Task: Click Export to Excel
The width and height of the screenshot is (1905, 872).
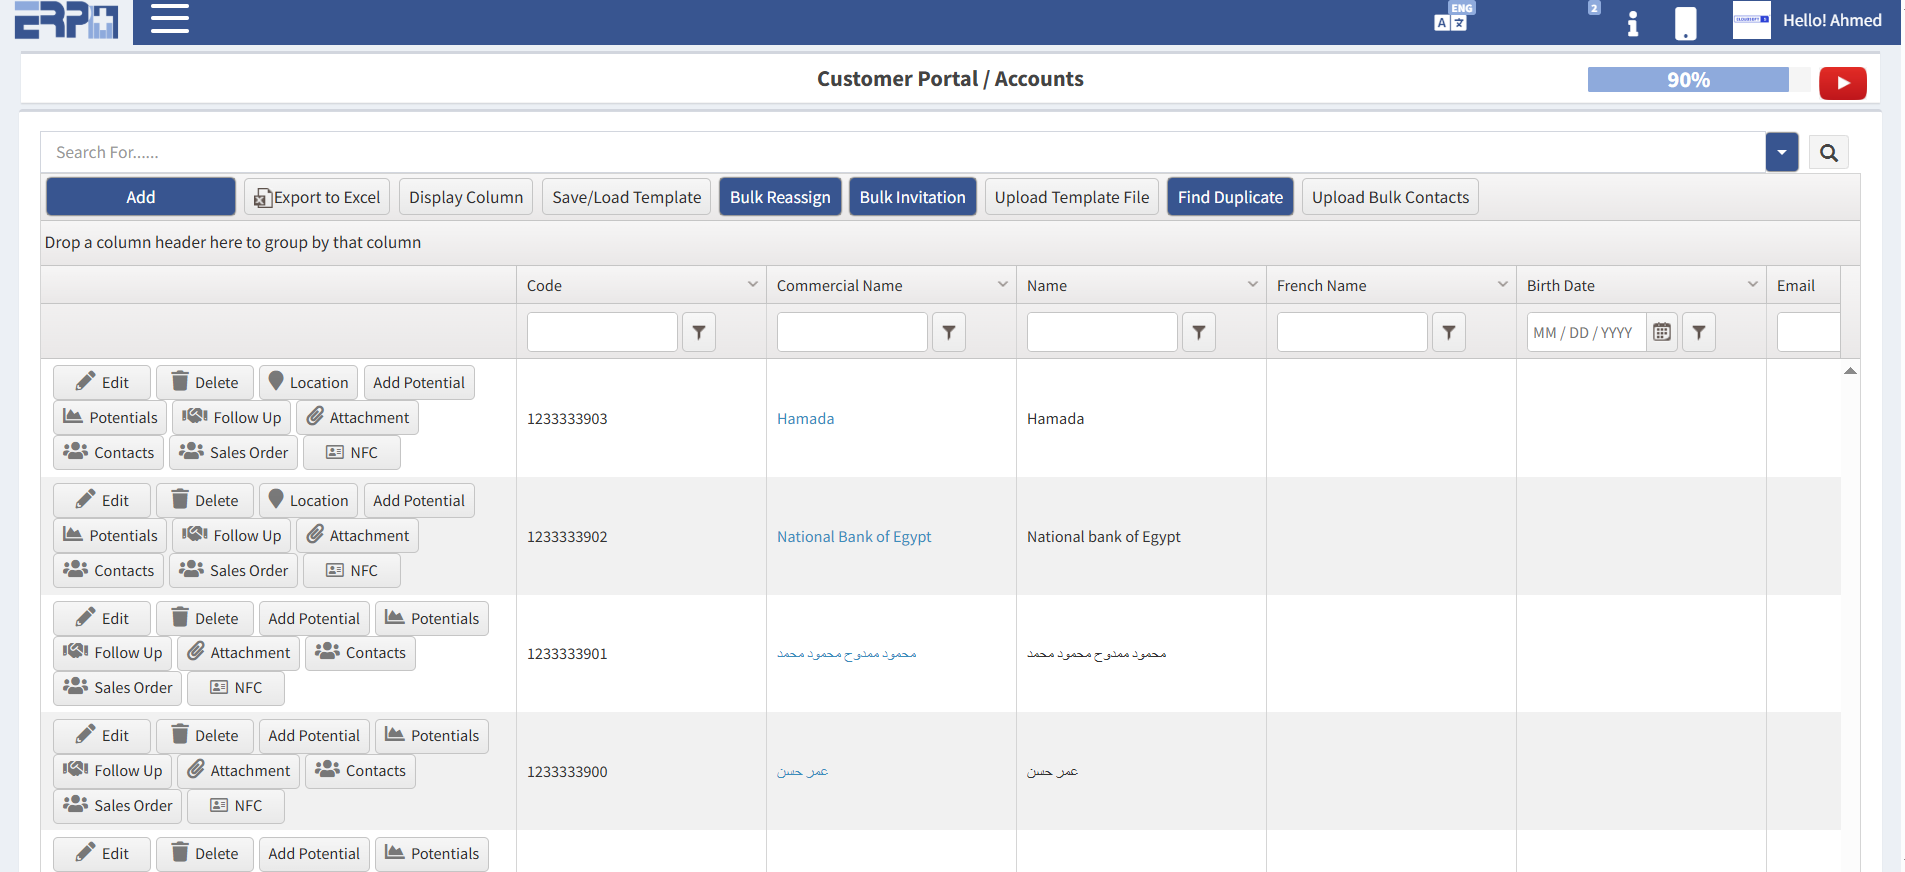Action: (317, 197)
